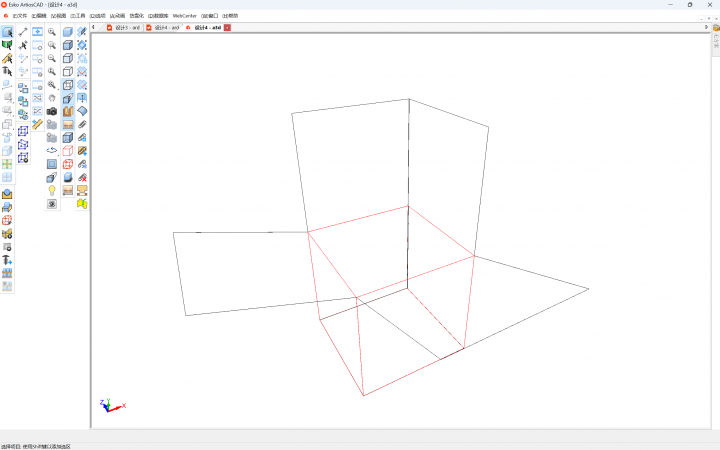The height and width of the screenshot is (450, 720).
Task: Close the 设计4 - a3d tab
Action: (x=227, y=27)
